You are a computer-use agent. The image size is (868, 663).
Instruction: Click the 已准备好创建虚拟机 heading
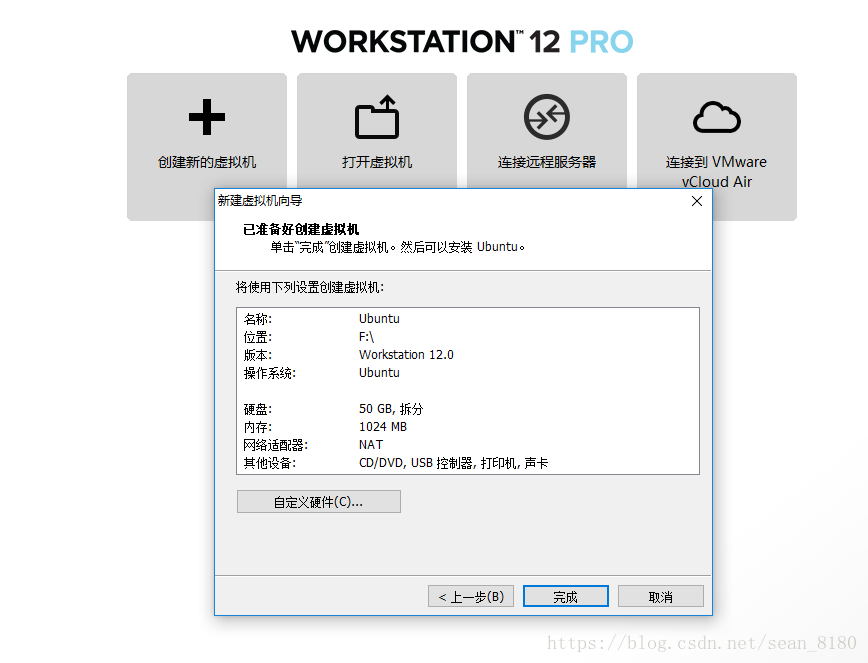pos(301,229)
